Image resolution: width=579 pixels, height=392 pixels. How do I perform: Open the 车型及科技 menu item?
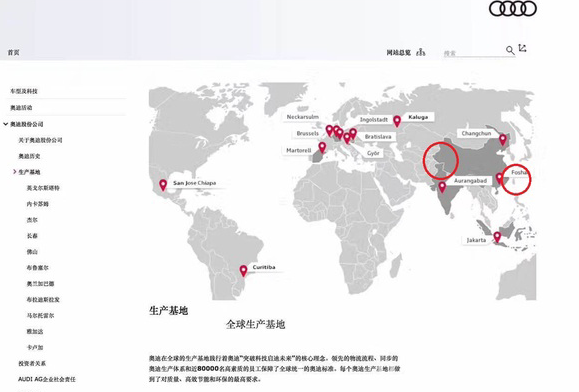(x=24, y=91)
